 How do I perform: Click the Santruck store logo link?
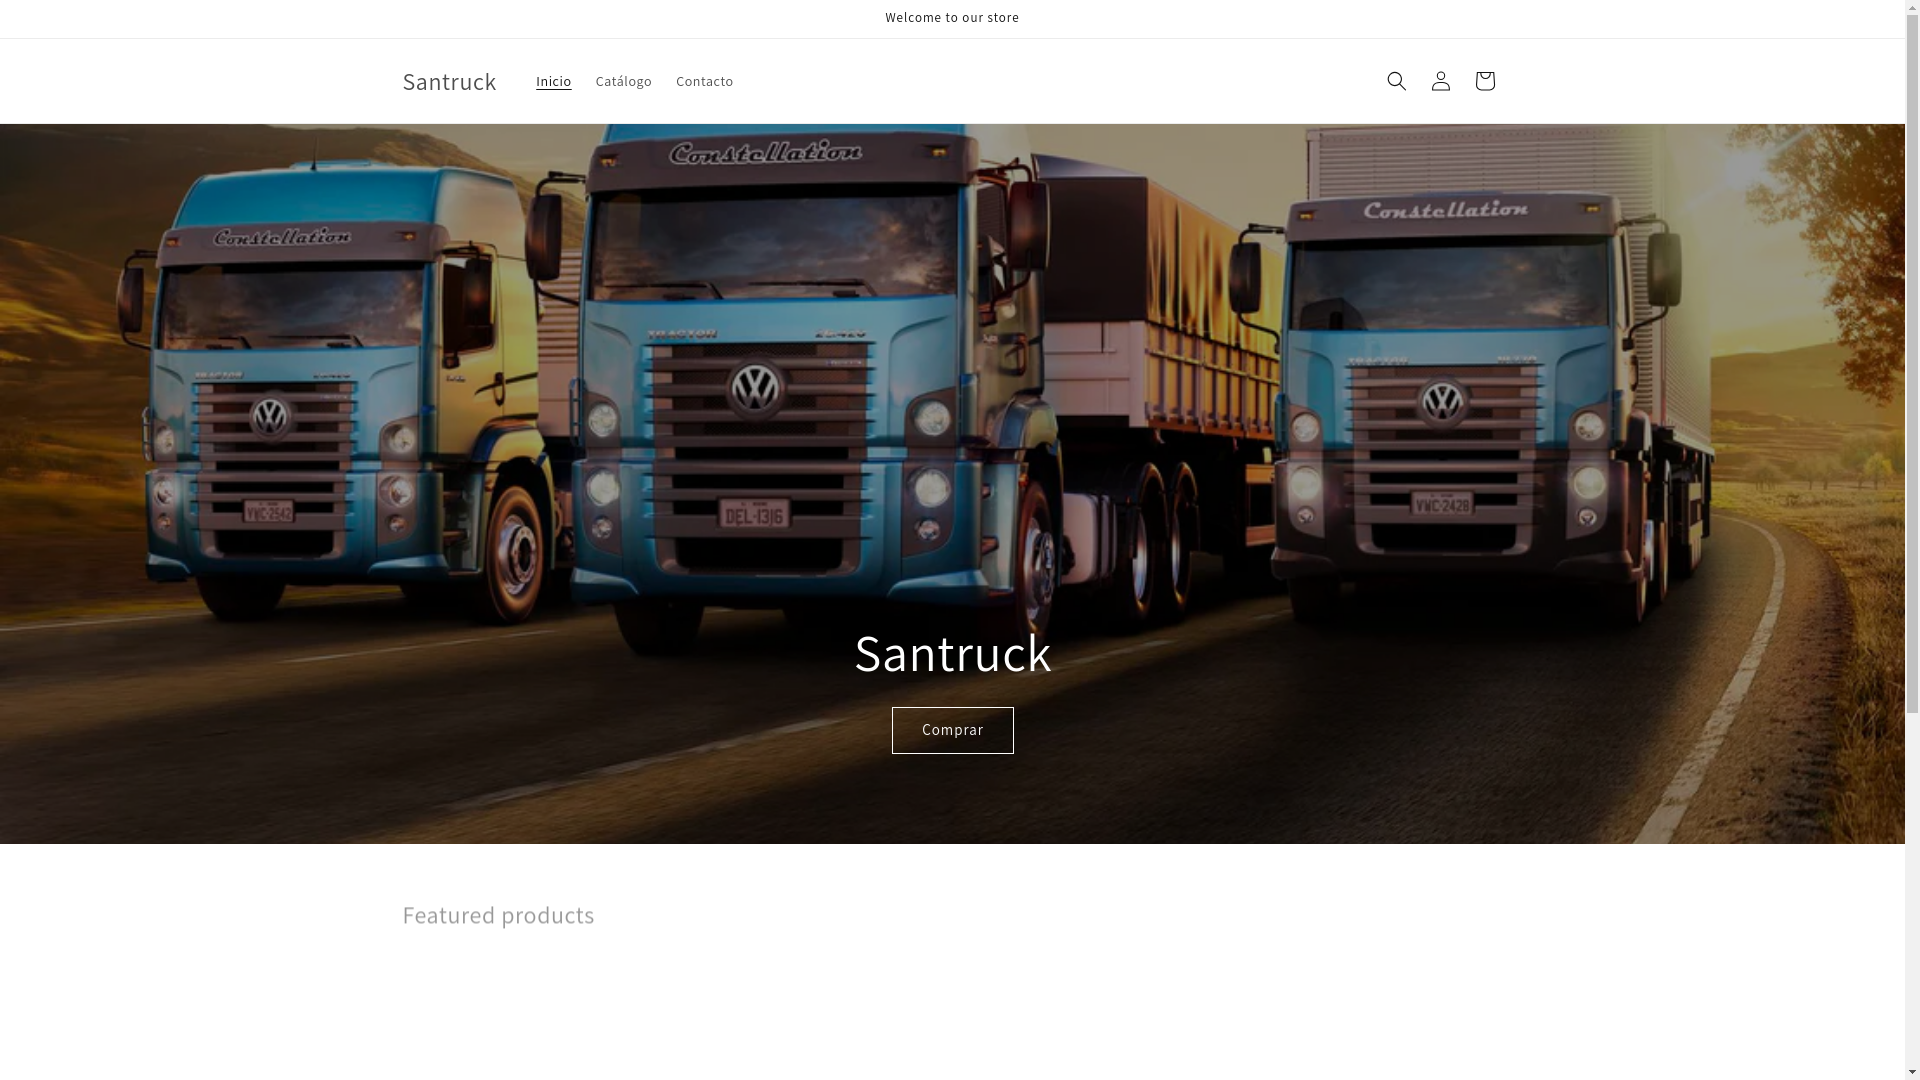tap(449, 81)
